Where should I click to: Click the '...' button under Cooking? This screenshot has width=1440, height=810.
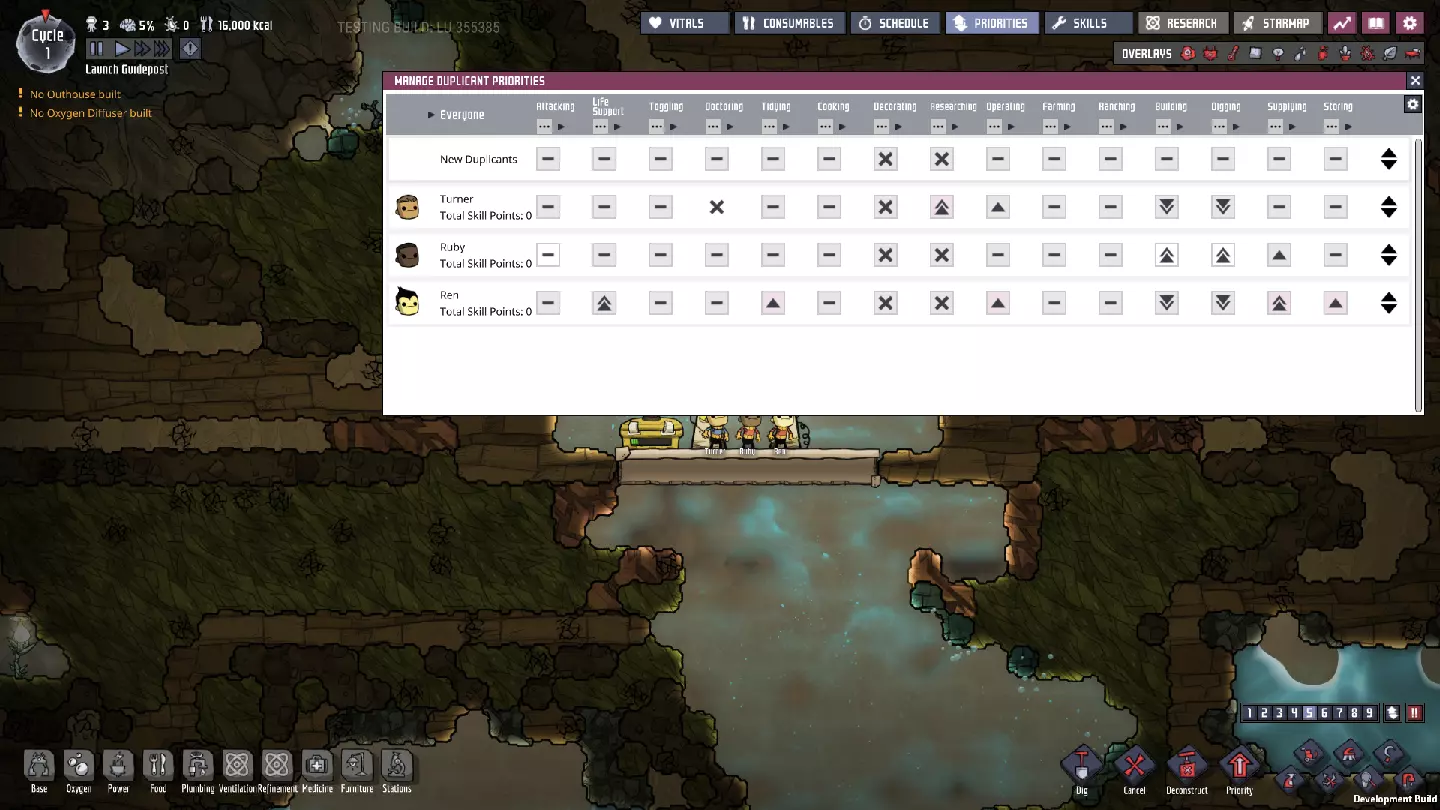[x=825, y=127]
